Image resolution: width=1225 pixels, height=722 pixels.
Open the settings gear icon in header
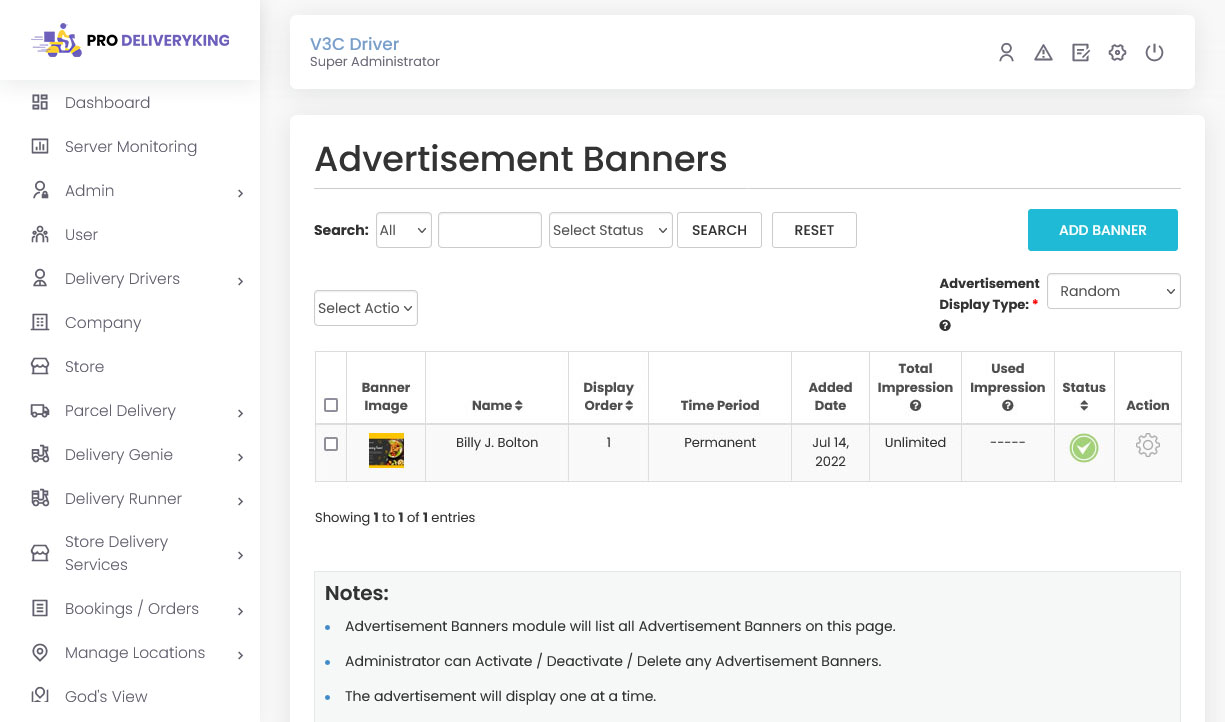[1118, 53]
